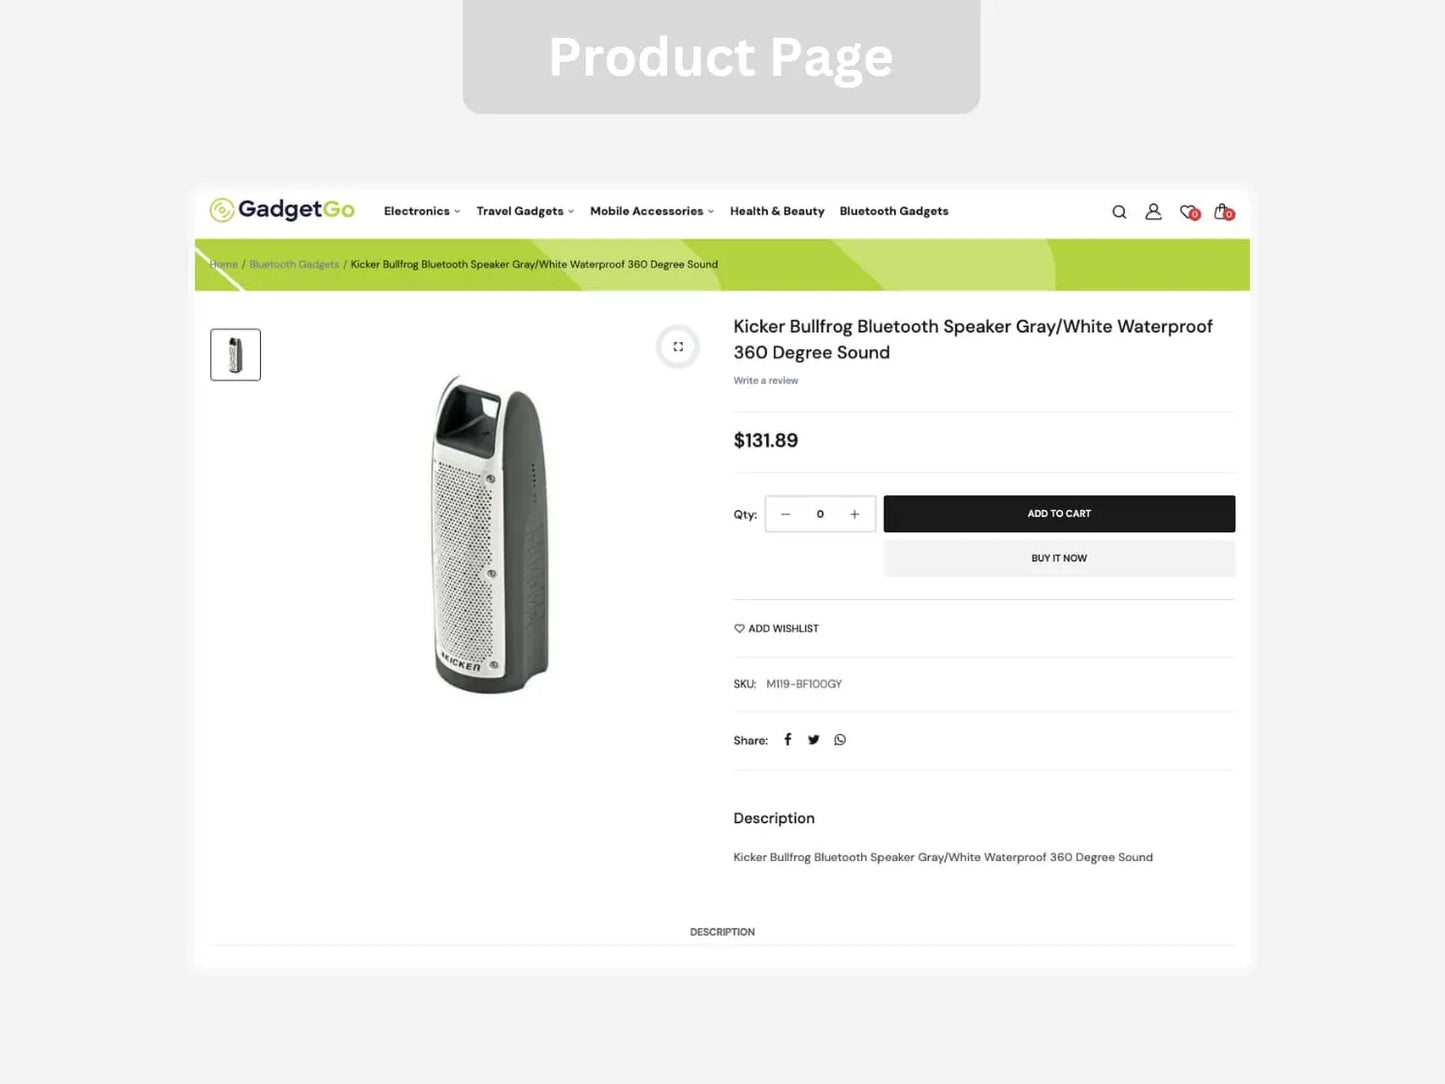This screenshot has width=1445, height=1084.
Task: Share via WhatsApp icon
Action: (x=840, y=740)
